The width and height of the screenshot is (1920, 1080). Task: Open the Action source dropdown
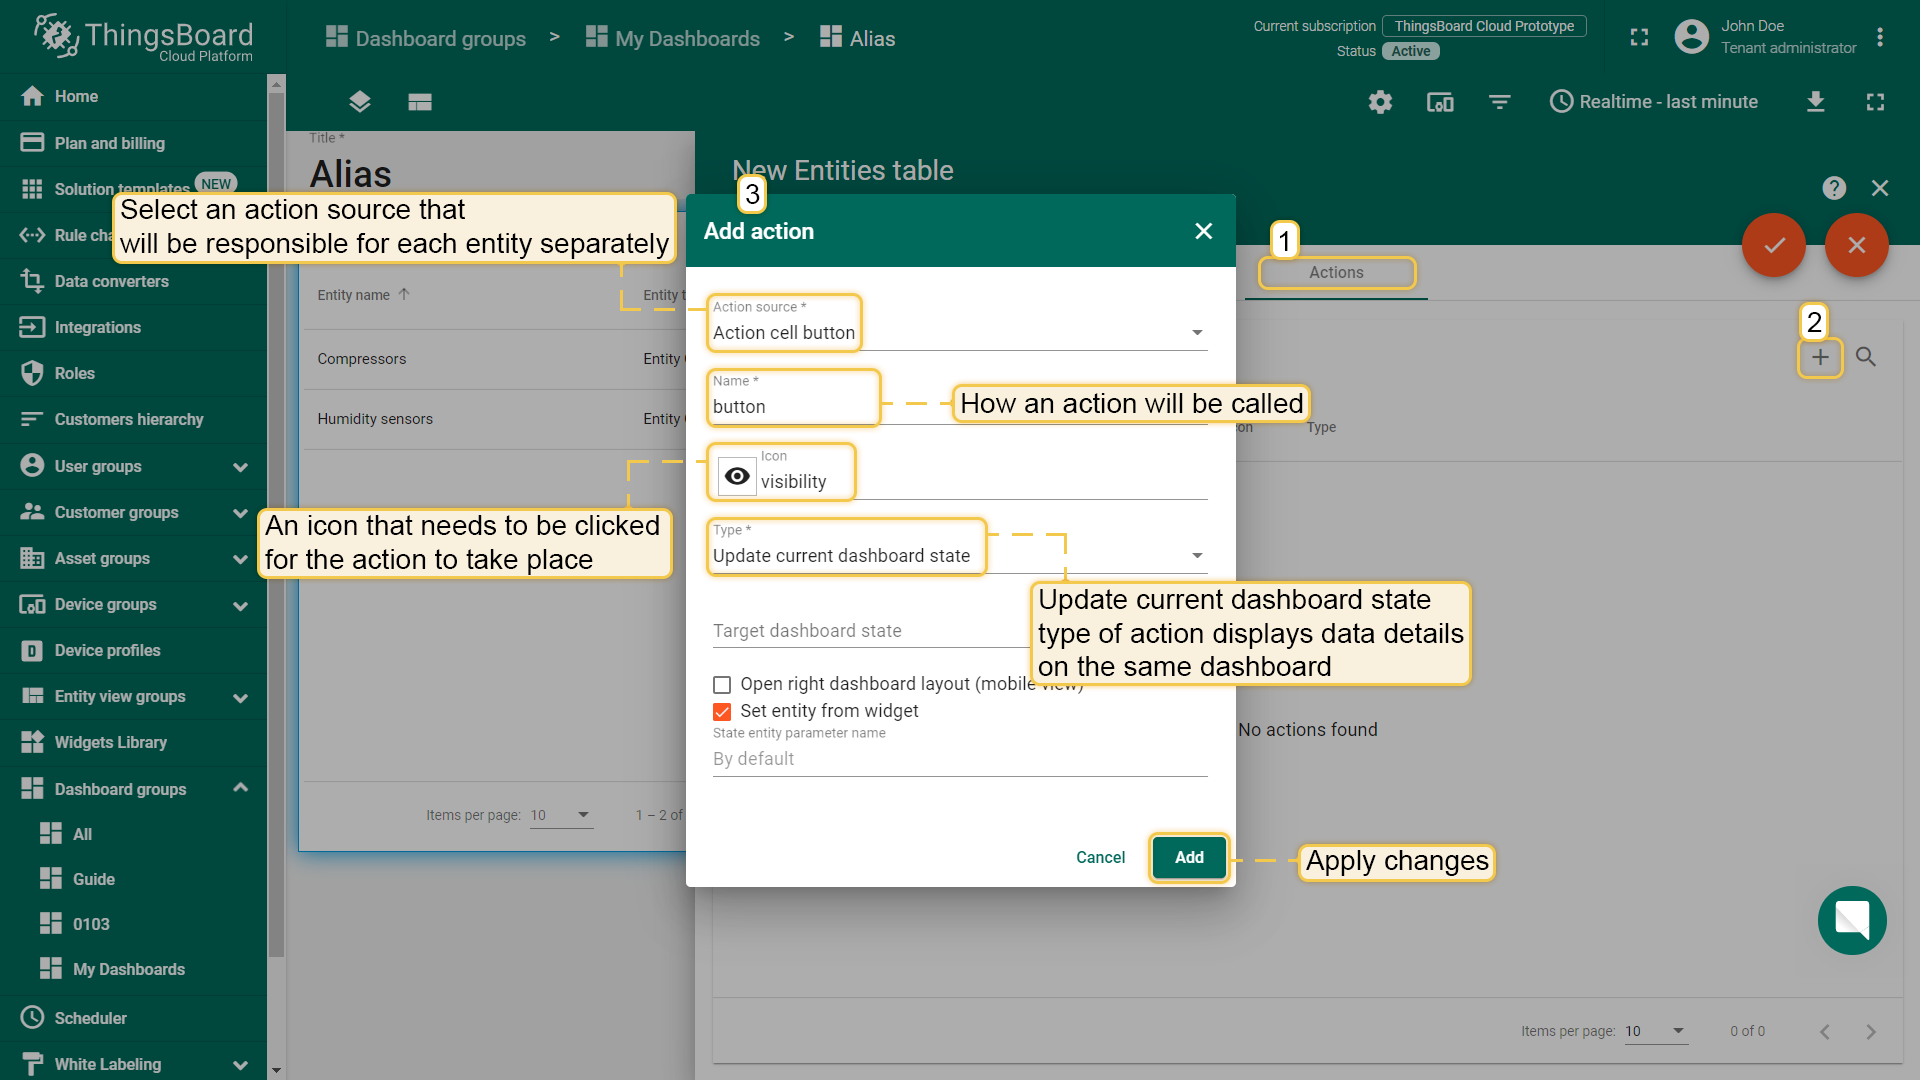(x=959, y=332)
